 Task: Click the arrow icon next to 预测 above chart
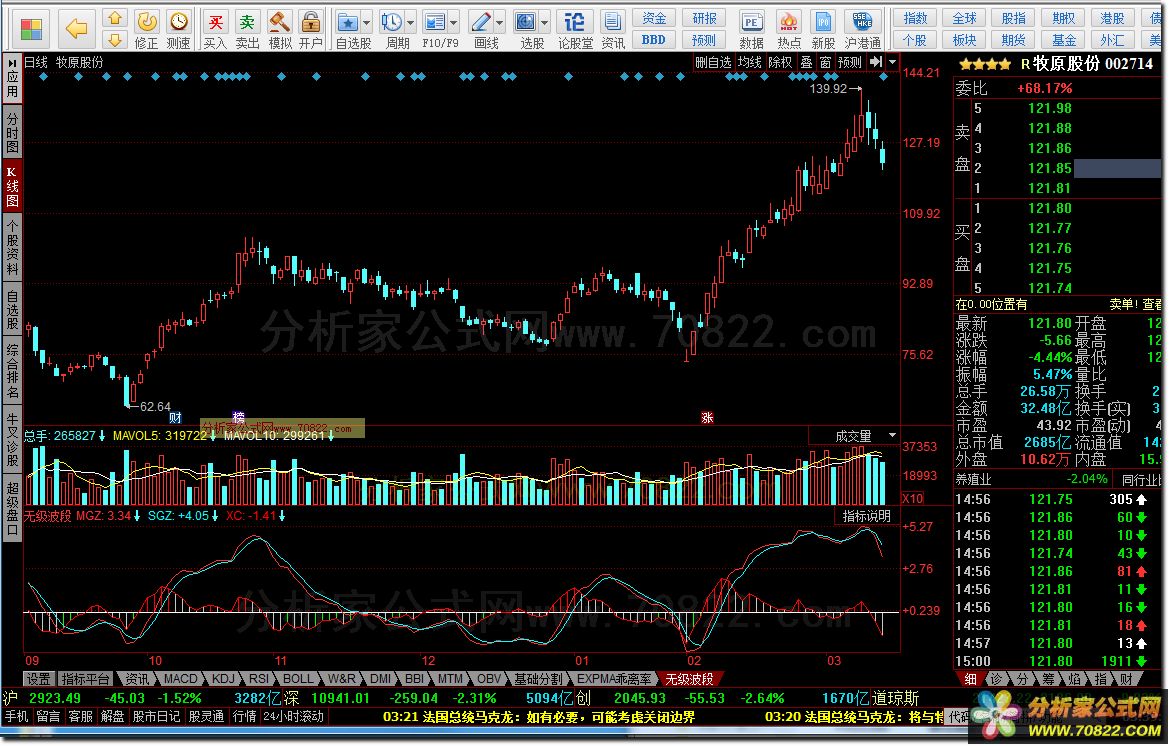(876, 62)
